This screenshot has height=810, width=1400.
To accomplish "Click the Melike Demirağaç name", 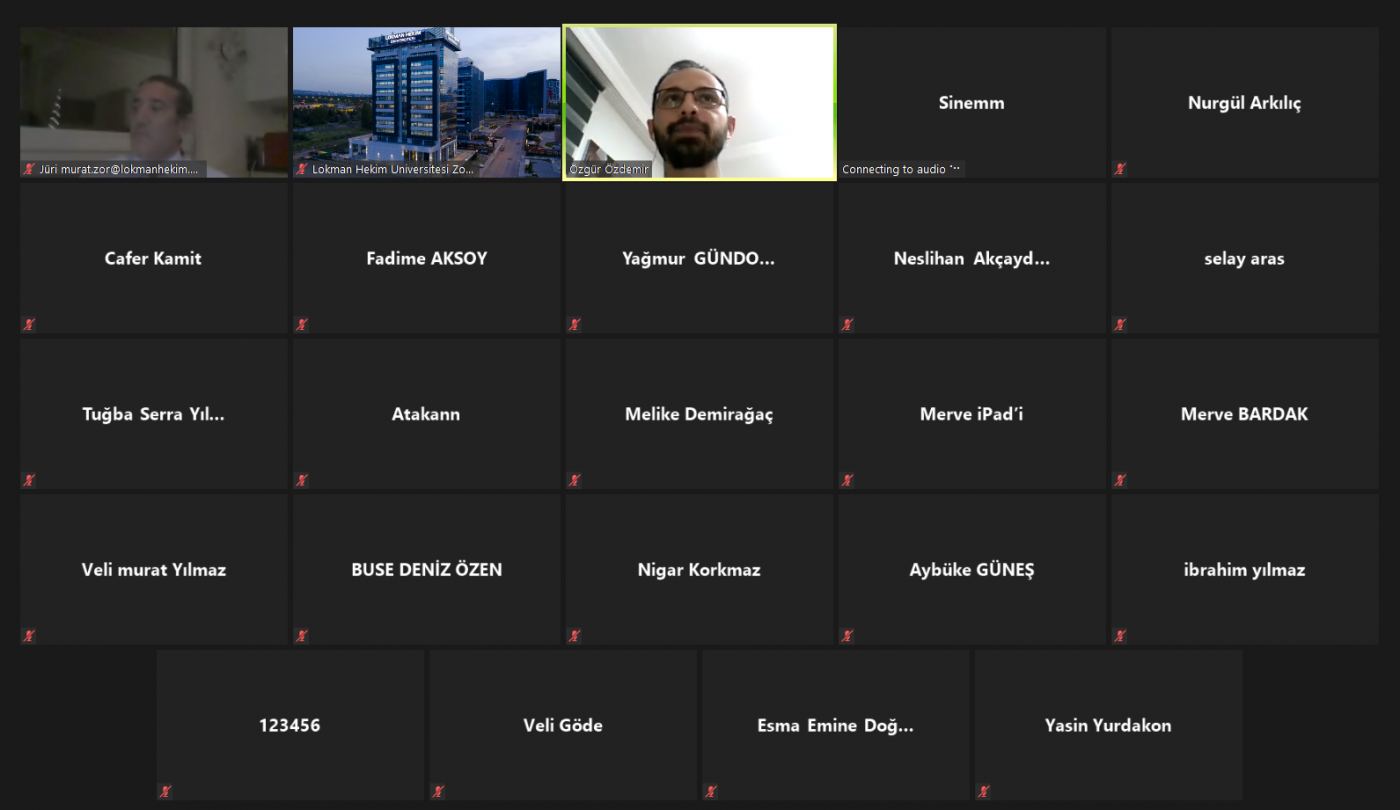I will click(x=699, y=414).
